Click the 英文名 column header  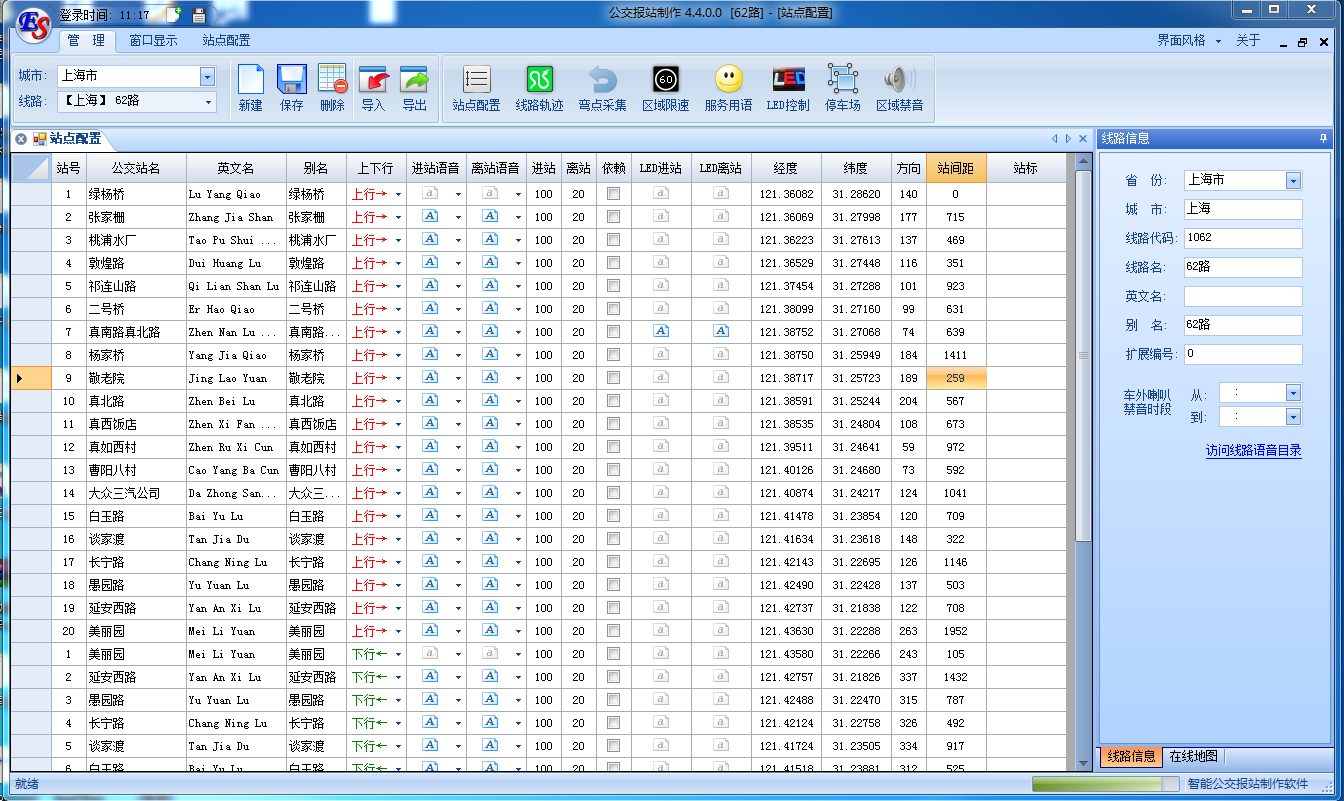236,169
